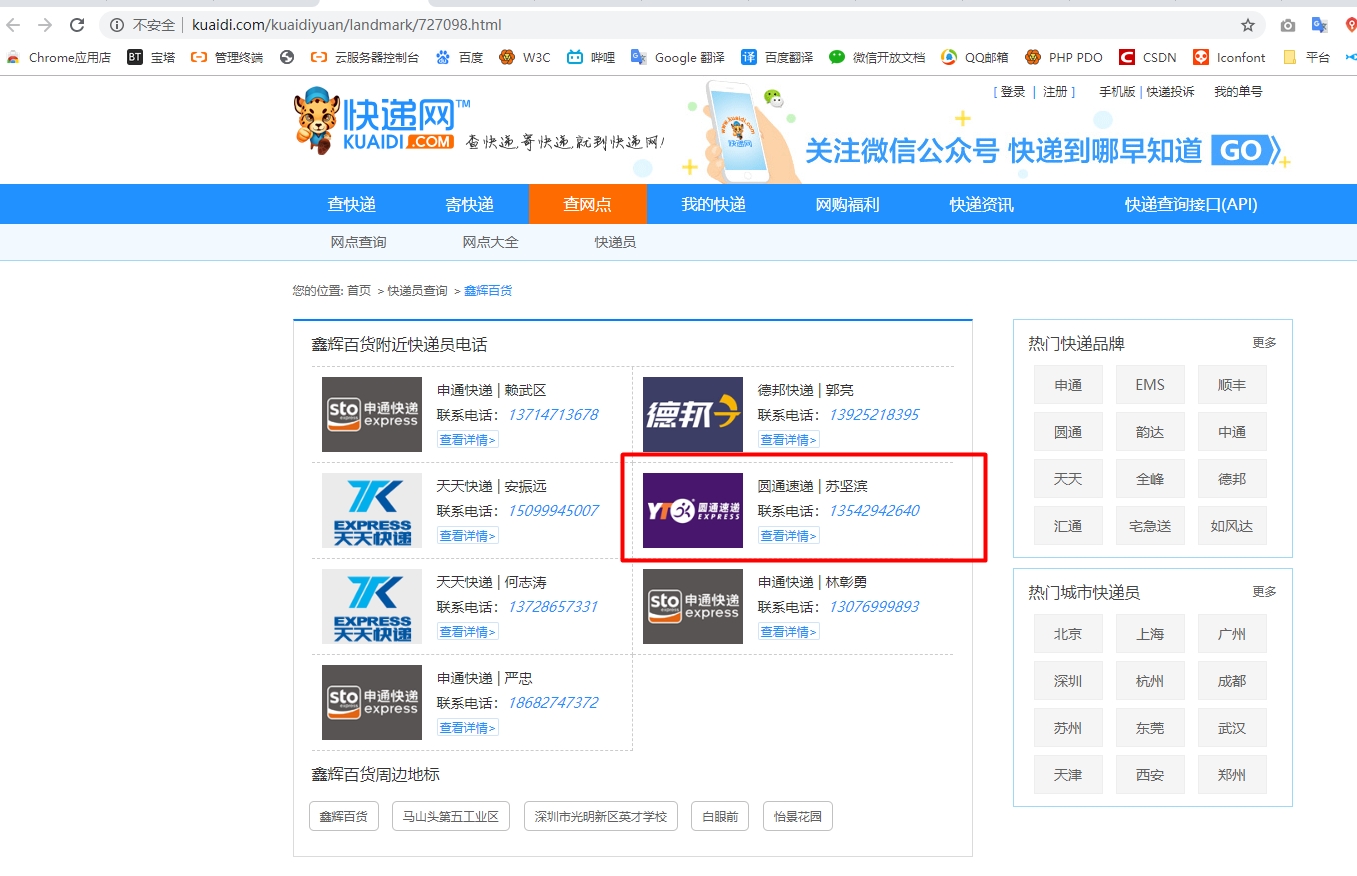Viewport: 1357px width, 876px height.
Task: Open the 查快递 navigation tab
Action: point(352,204)
